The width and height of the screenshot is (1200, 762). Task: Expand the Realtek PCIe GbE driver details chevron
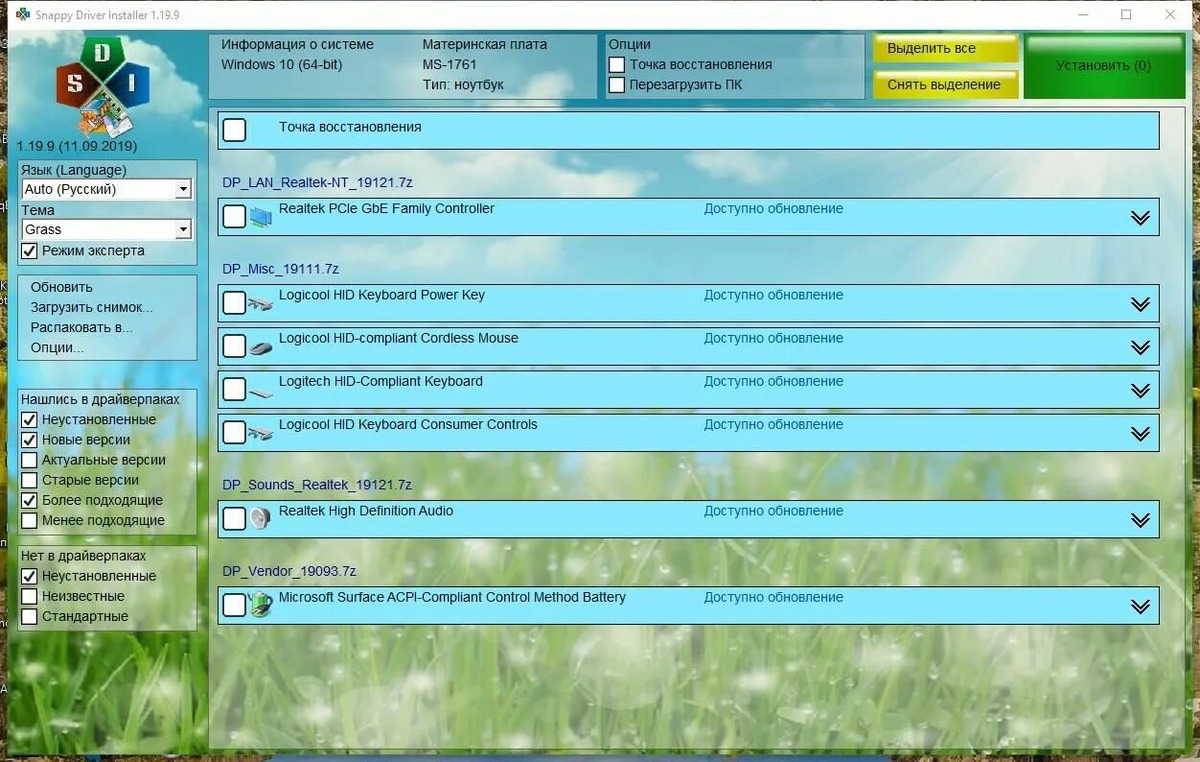point(1139,216)
